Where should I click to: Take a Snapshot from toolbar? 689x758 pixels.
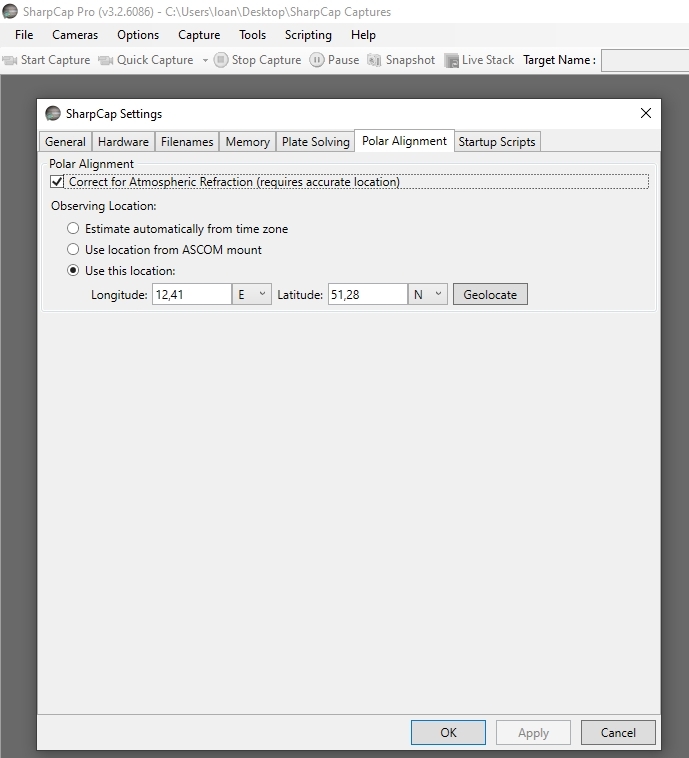pos(375,60)
